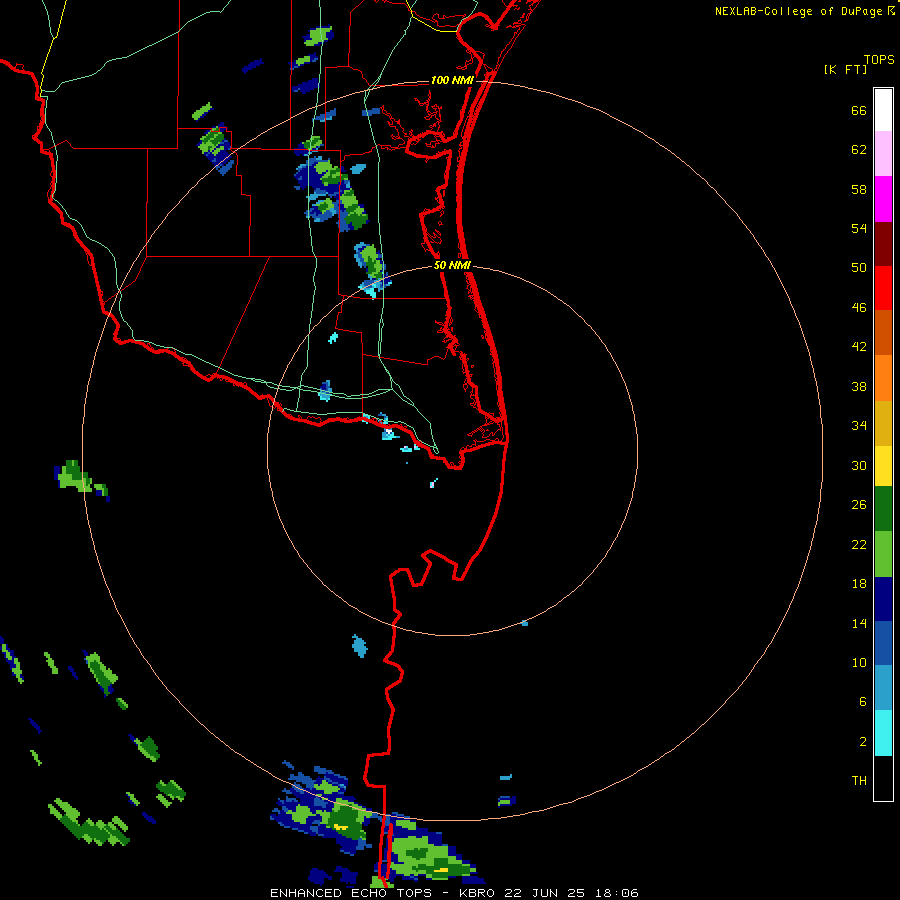Click the 18 legend value

coord(859,584)
